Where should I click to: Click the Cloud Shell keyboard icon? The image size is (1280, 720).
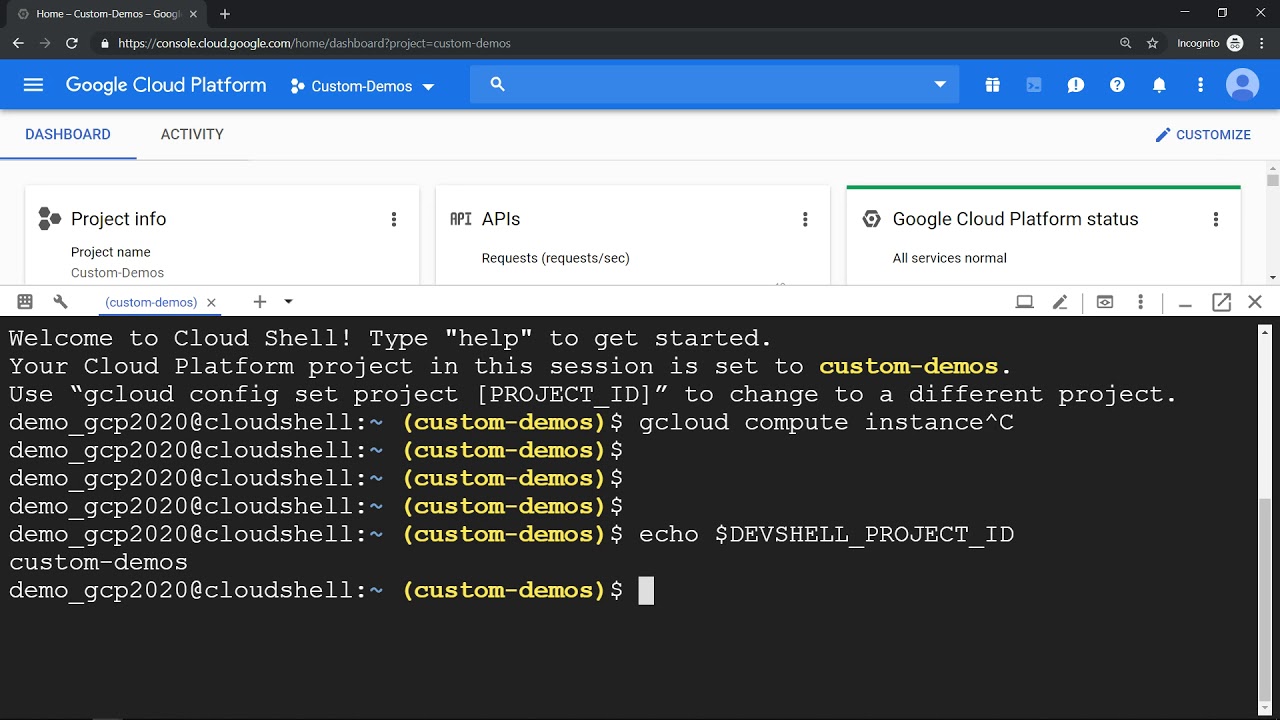point(25,302)
